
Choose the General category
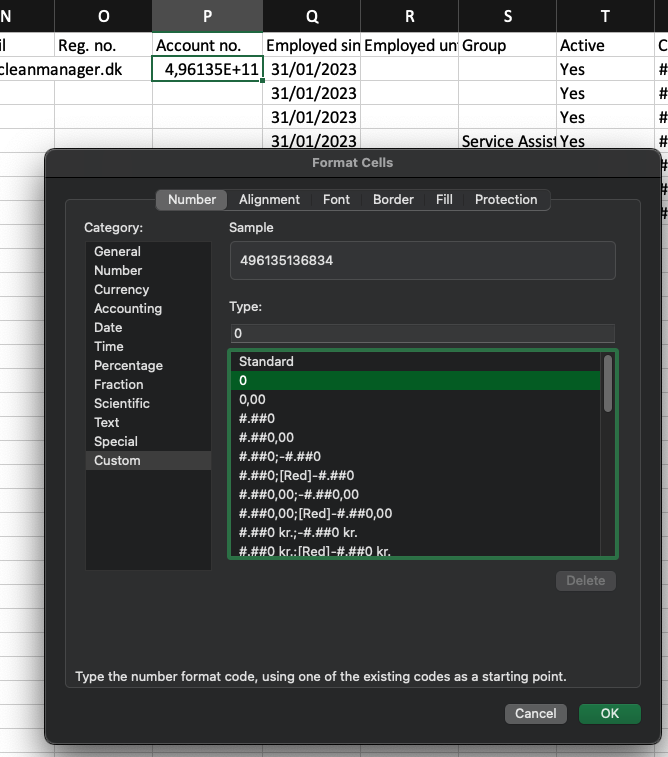pos(117,251)
